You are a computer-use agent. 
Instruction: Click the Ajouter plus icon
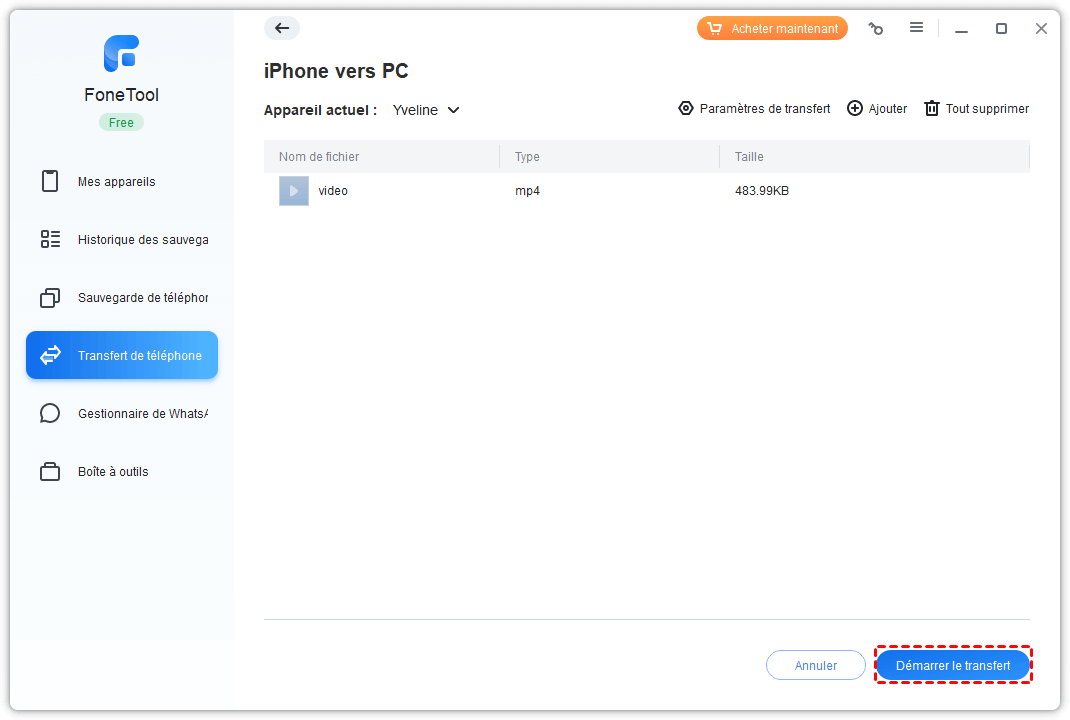tap(855, 109)
